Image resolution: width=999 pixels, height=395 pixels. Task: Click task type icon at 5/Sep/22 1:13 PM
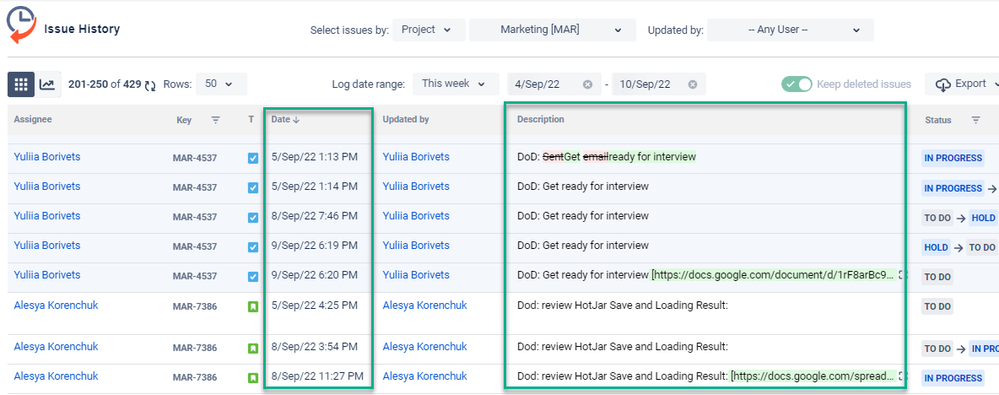pyautogui.click(x=253, y=158)
